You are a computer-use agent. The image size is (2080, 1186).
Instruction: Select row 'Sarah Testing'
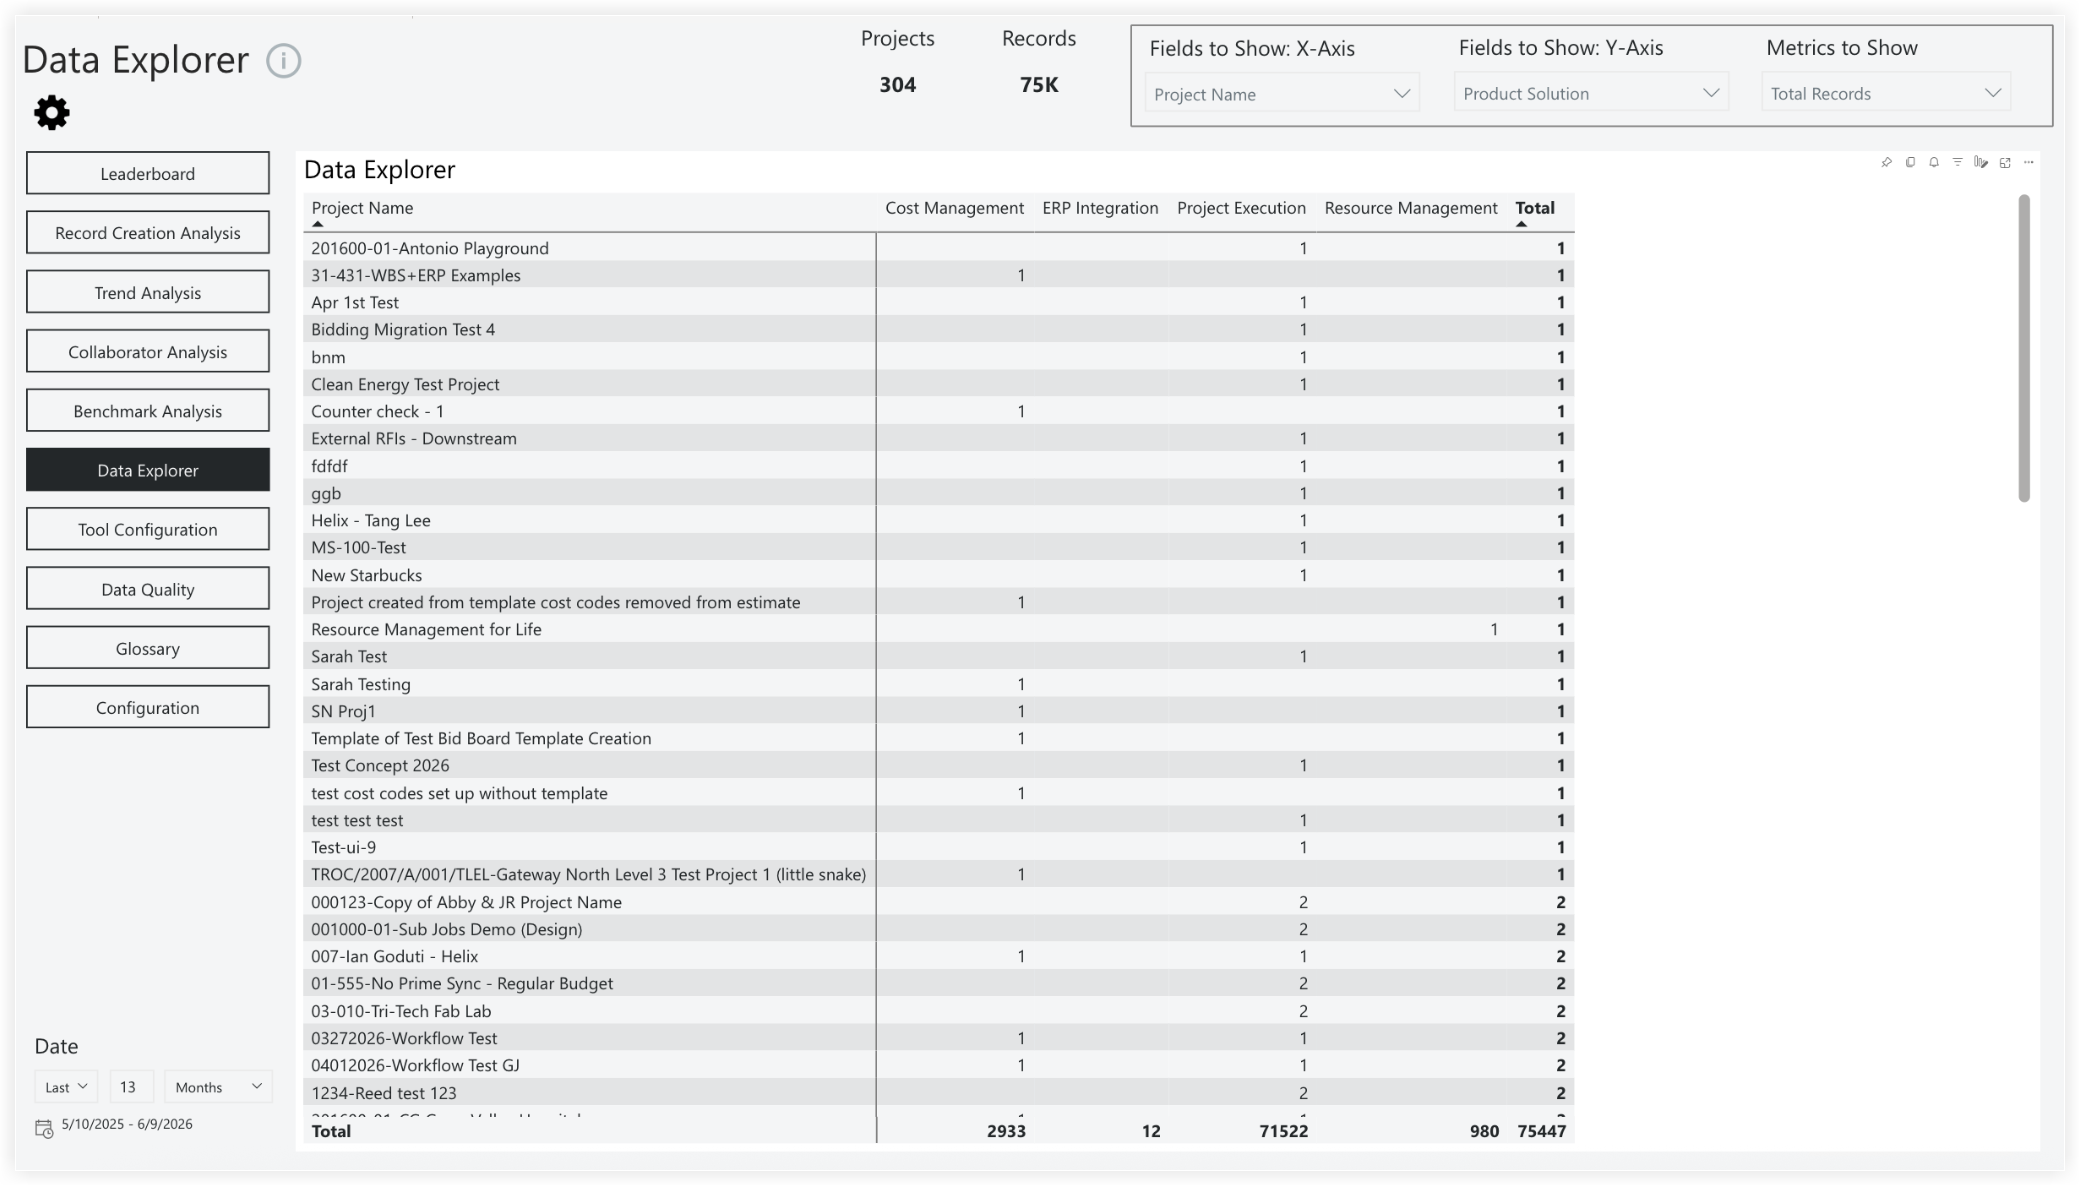(x=938, y=684)
